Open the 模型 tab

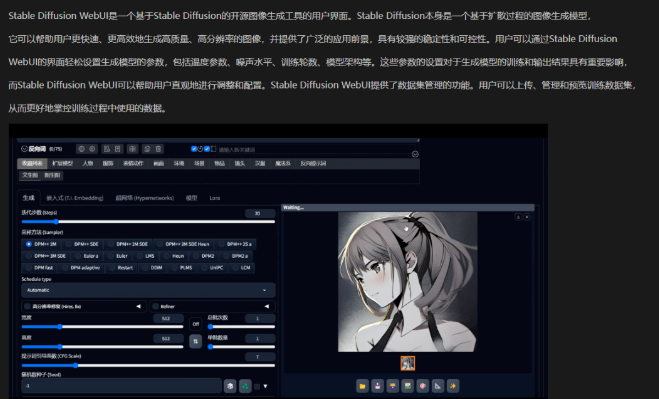[192, 198]
